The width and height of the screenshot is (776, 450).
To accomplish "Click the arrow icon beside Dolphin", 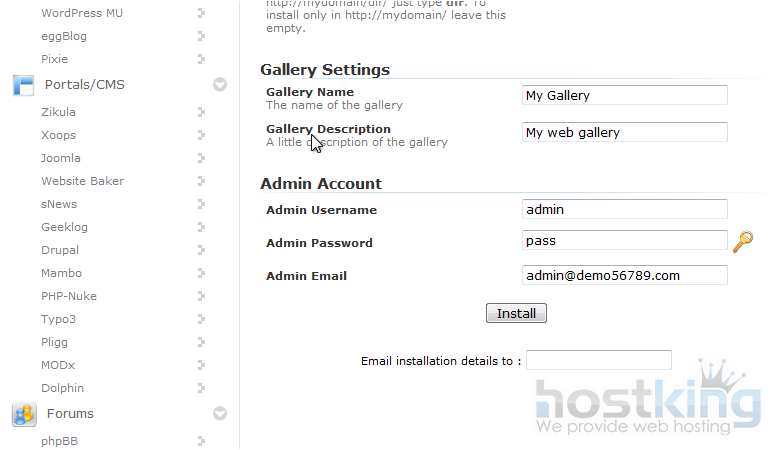I will pyautogui.click(x=201, y=388).
